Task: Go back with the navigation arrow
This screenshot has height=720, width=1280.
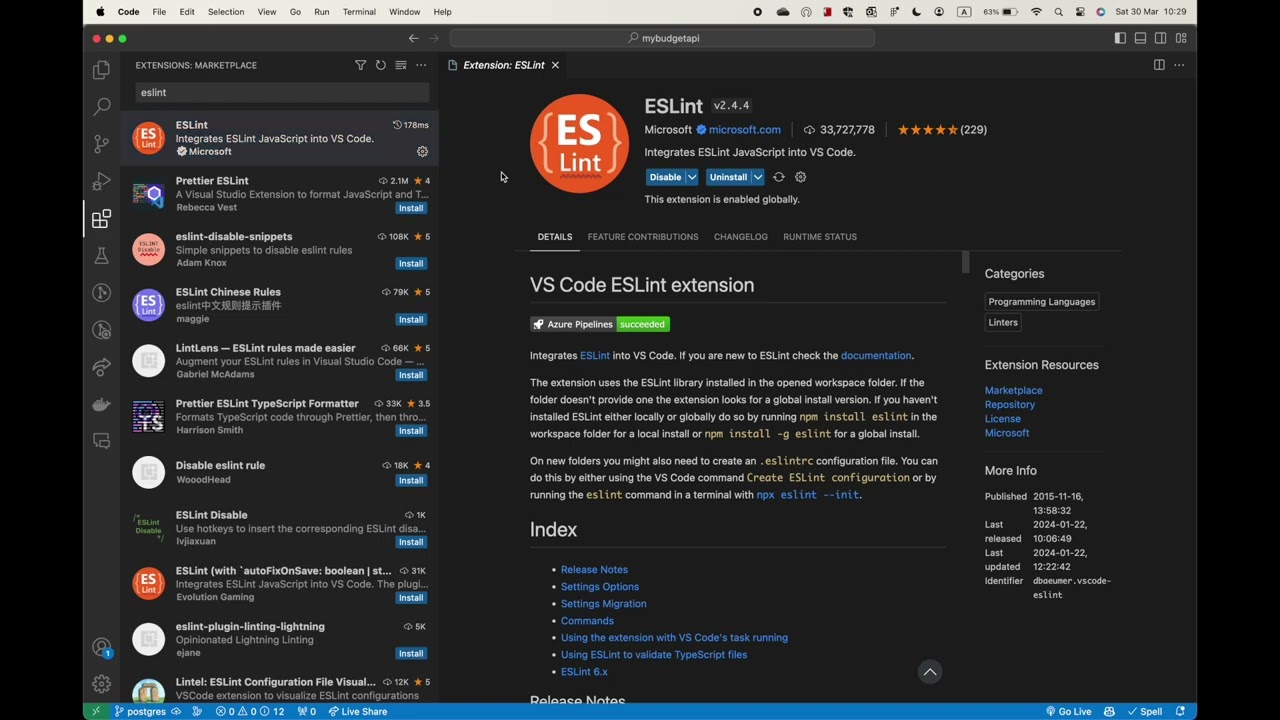Action: (413, 38)
